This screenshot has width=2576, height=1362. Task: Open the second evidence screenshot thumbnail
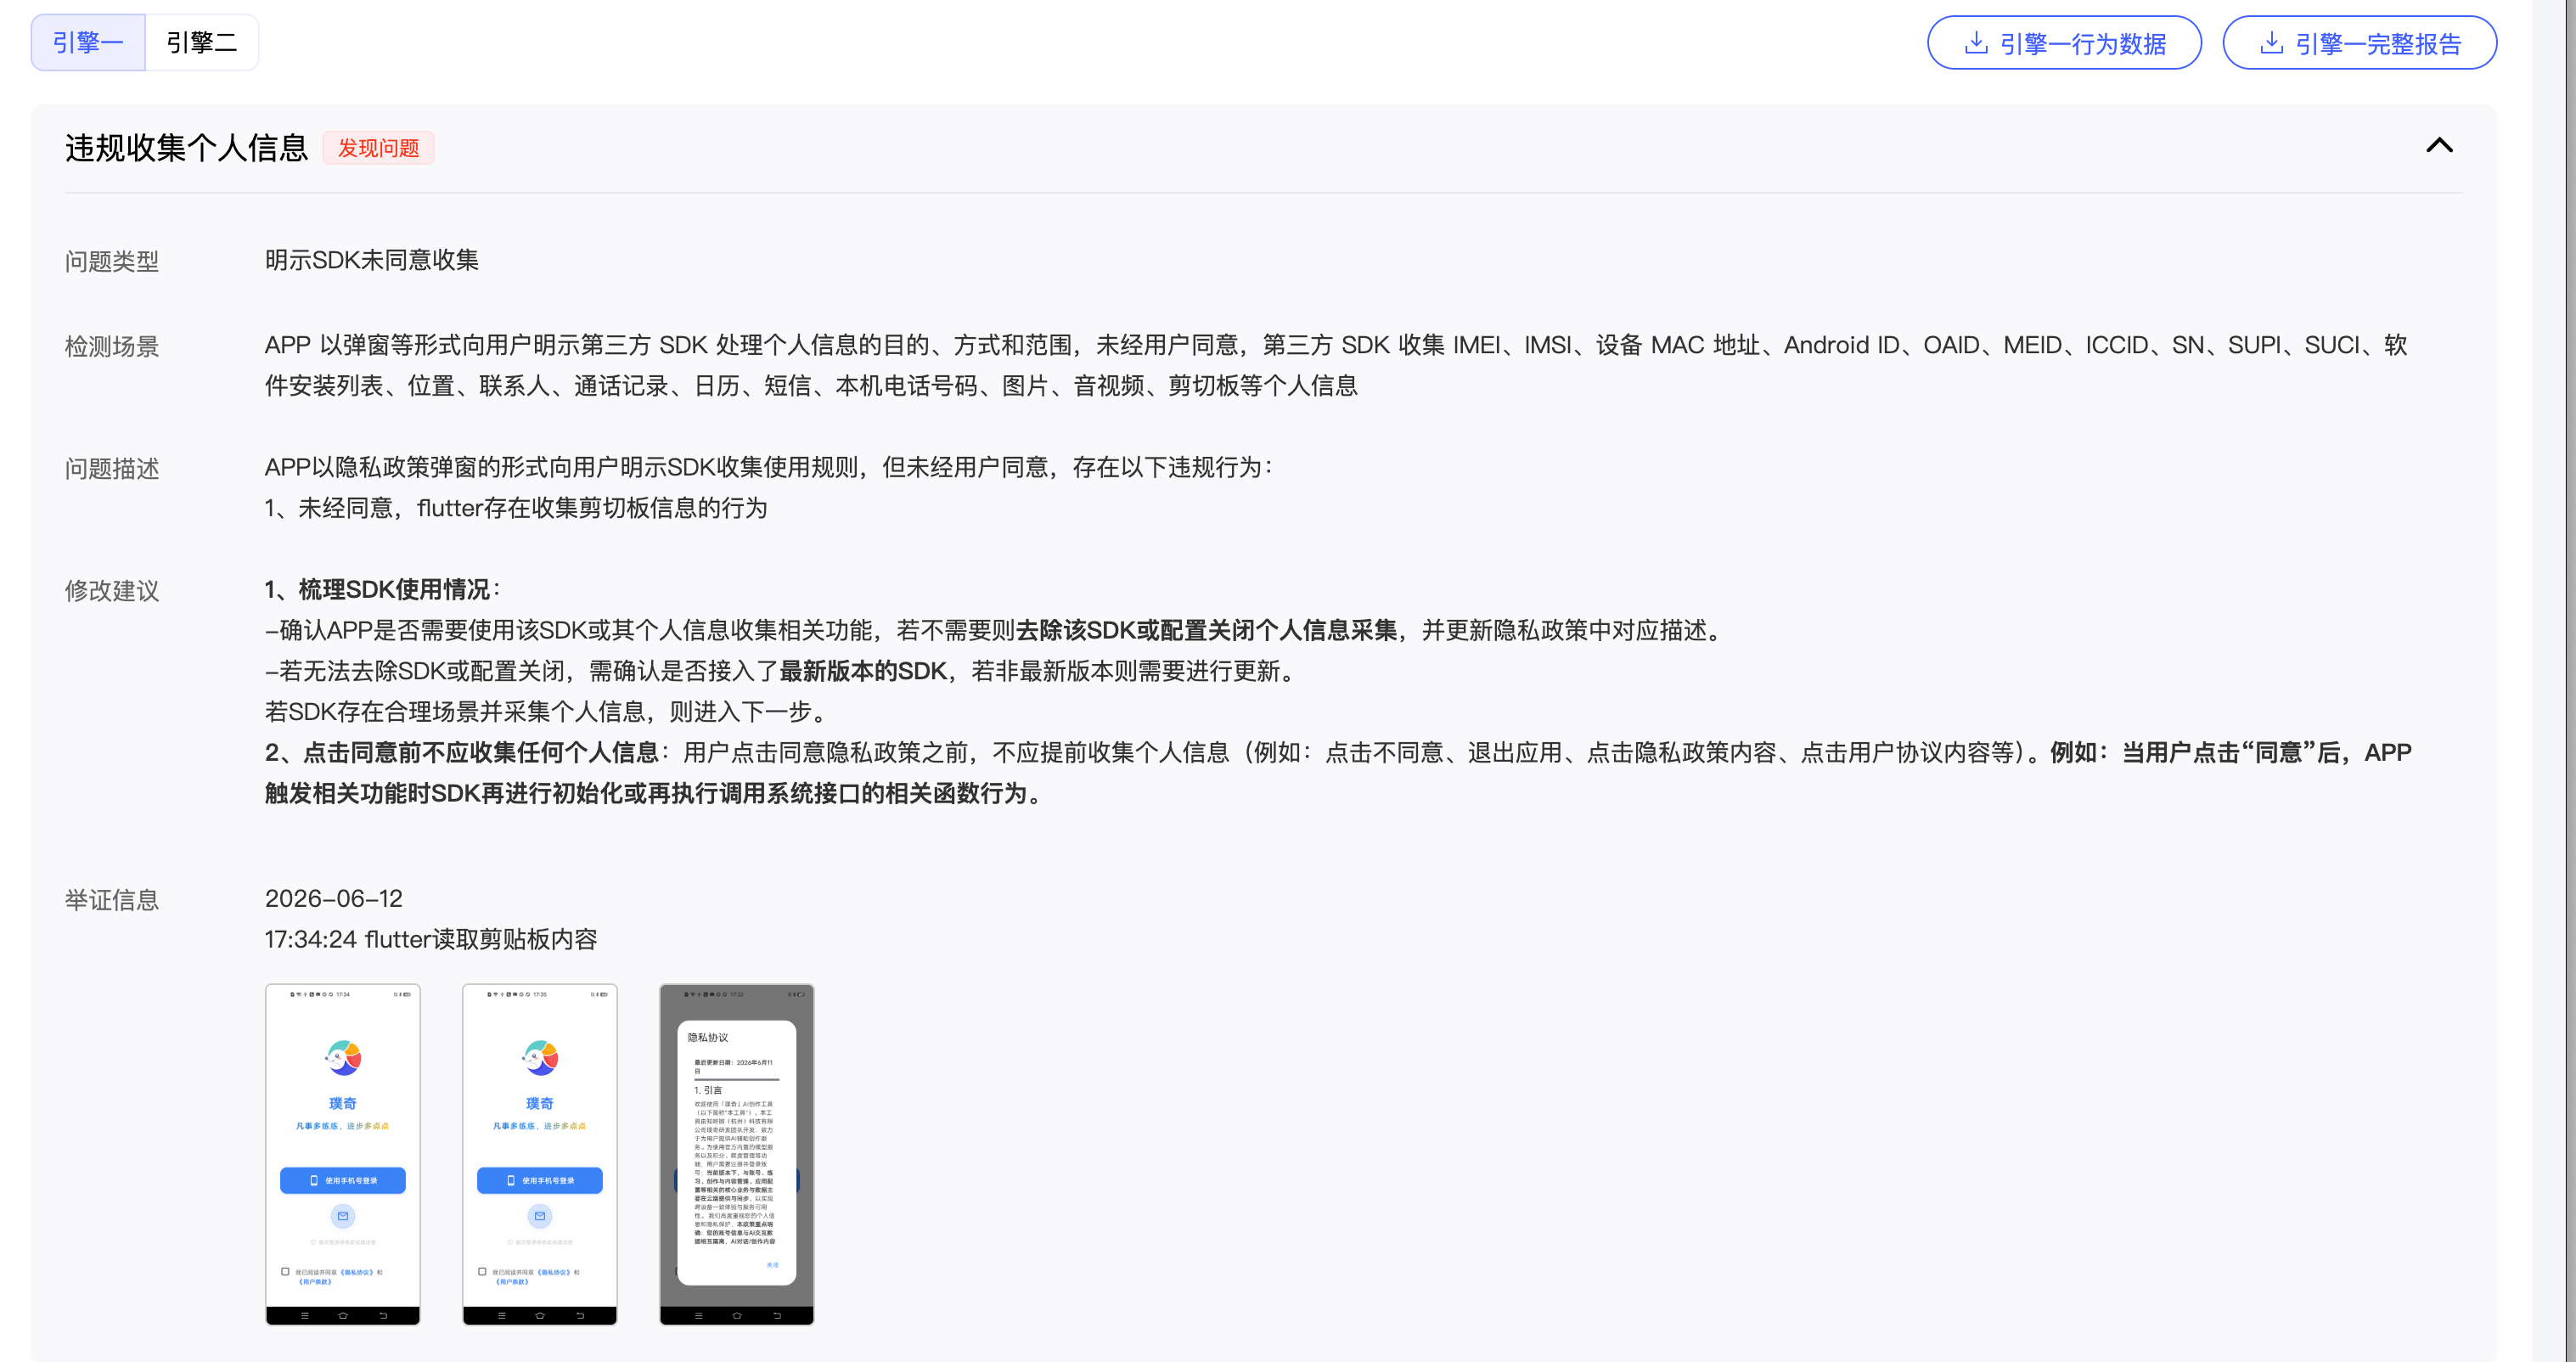pyautogui.click(x=540, y=1154)
